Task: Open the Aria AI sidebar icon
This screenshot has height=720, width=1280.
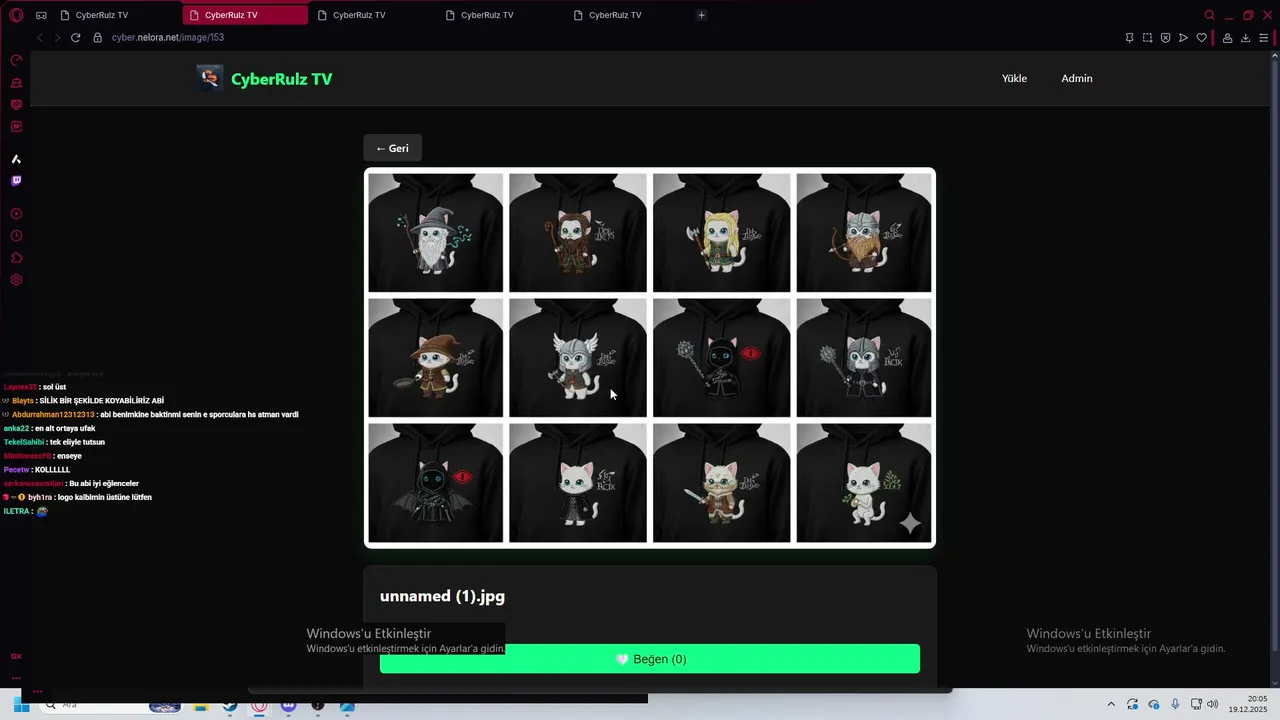Action: point(16,159)
